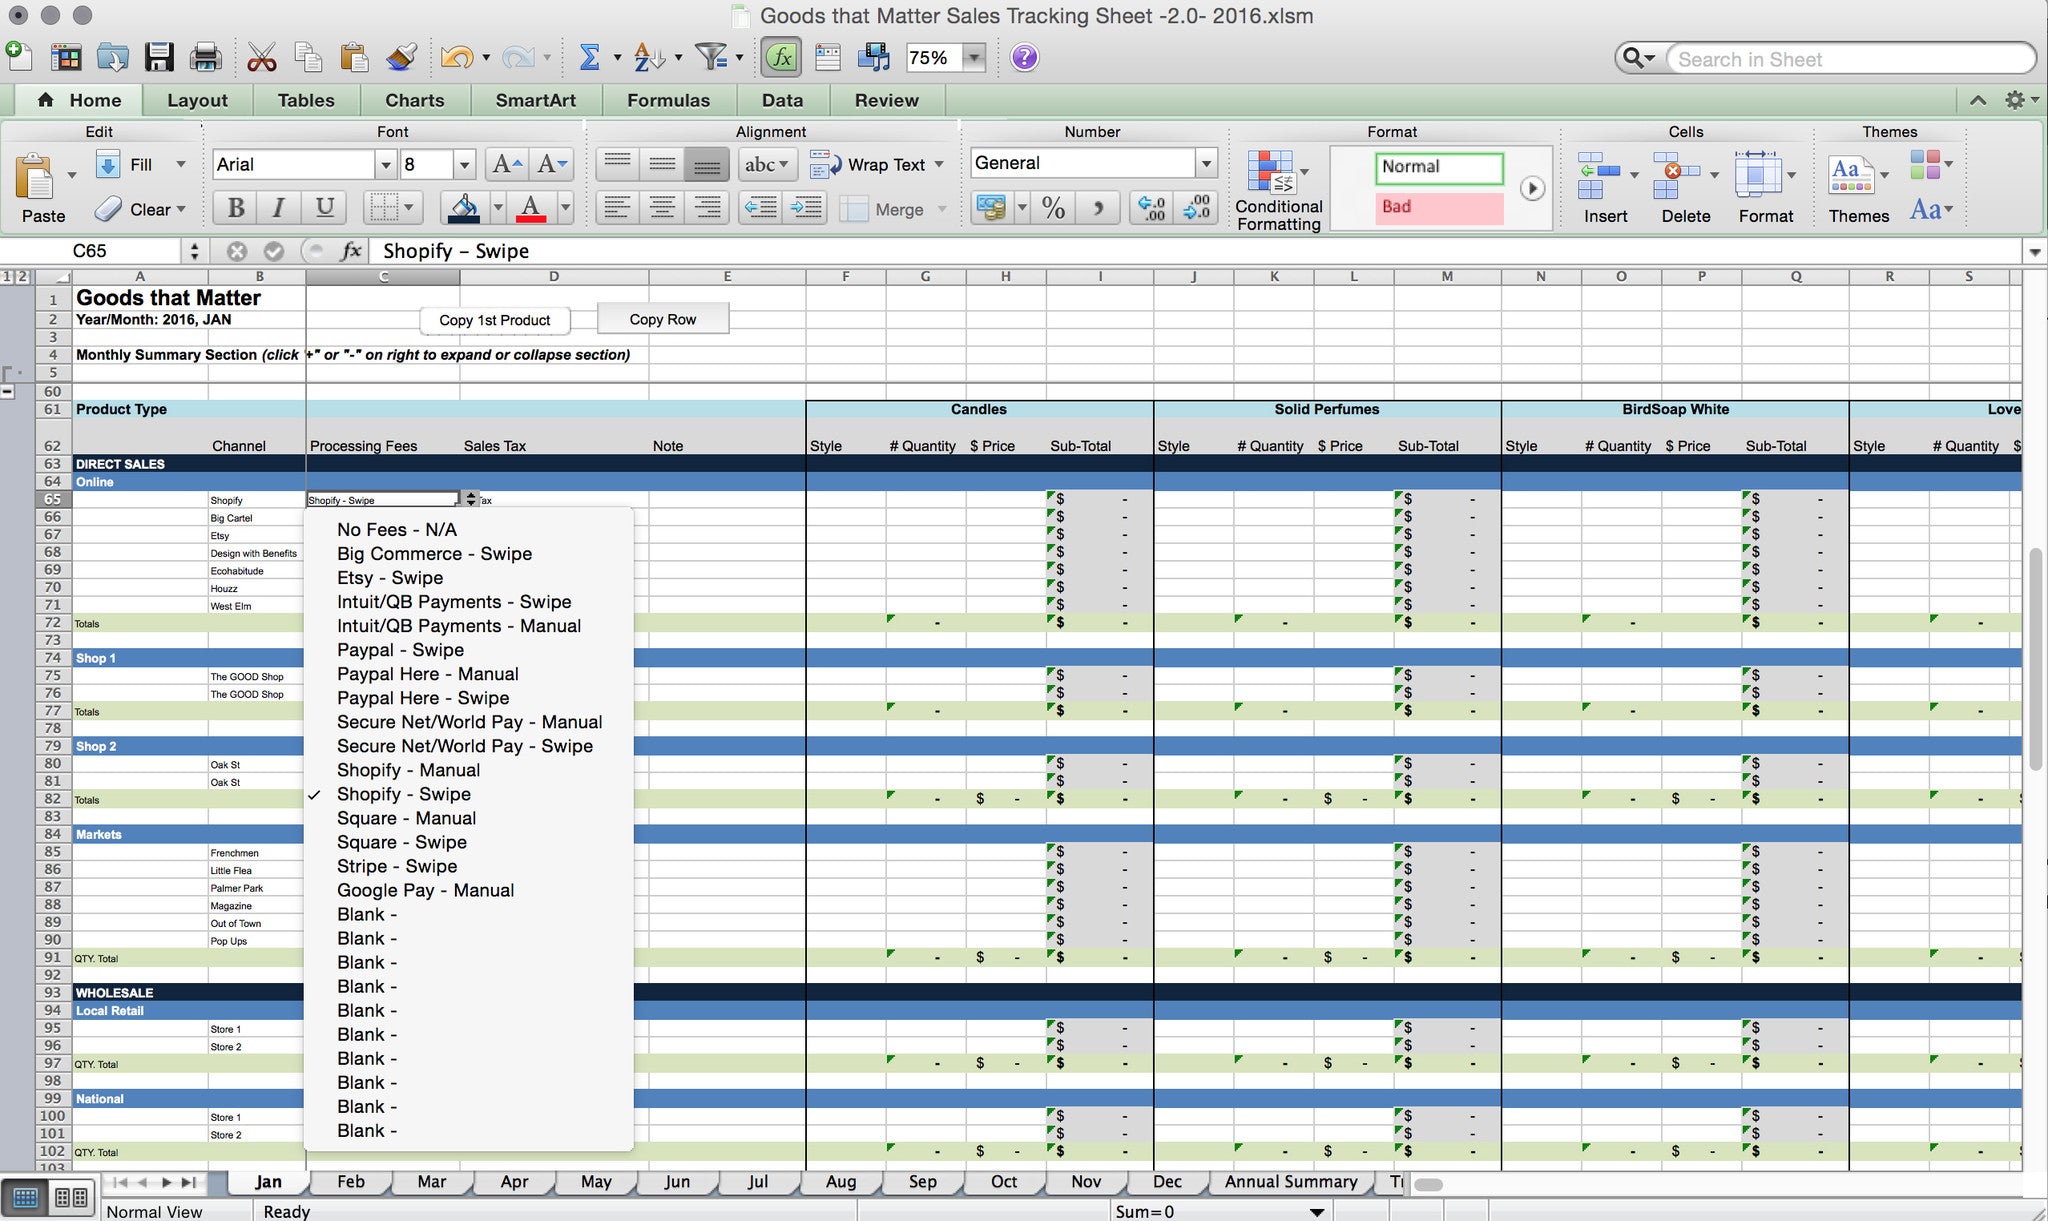
Task: Open the Merge dropdown arrow
Action: tap(942, 209)
